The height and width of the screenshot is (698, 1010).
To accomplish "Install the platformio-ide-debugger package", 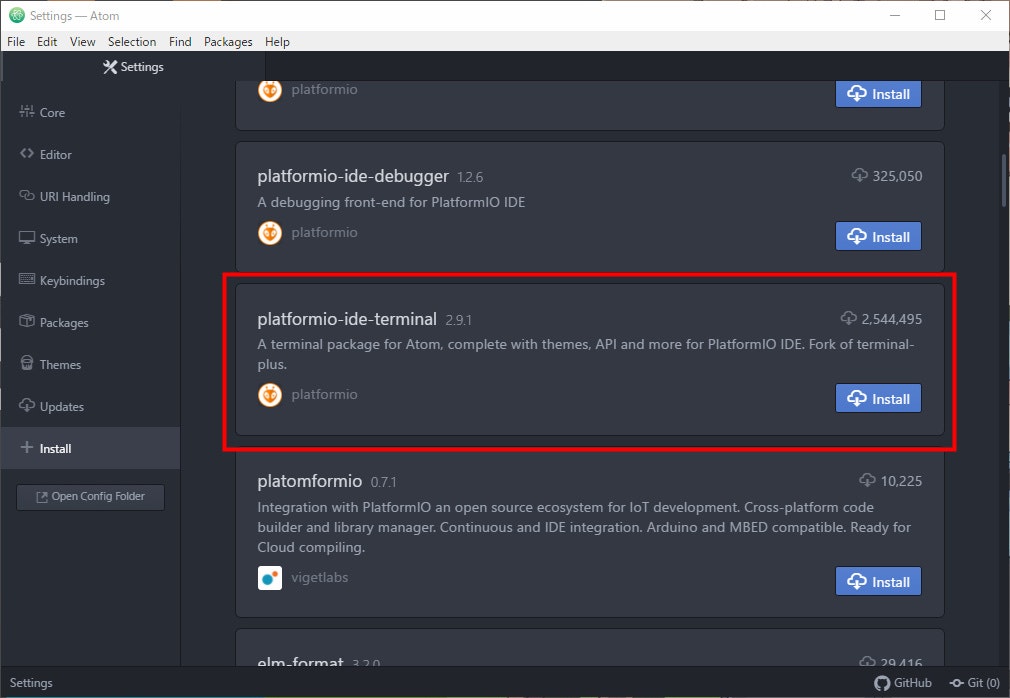I will click(878, 236).
